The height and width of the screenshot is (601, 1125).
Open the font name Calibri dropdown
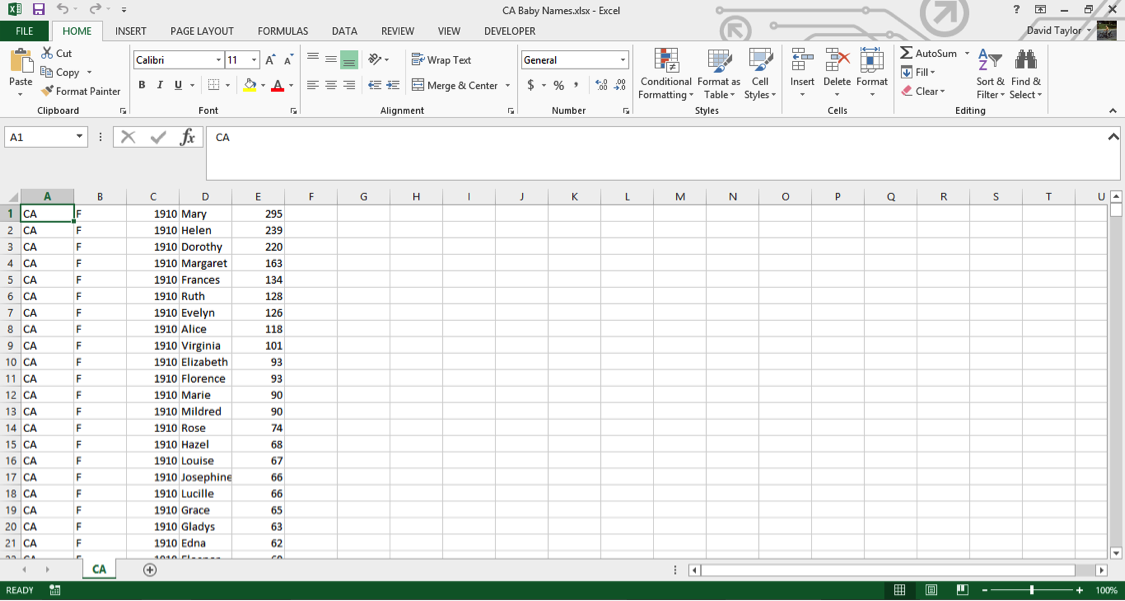tap(218, 60)
